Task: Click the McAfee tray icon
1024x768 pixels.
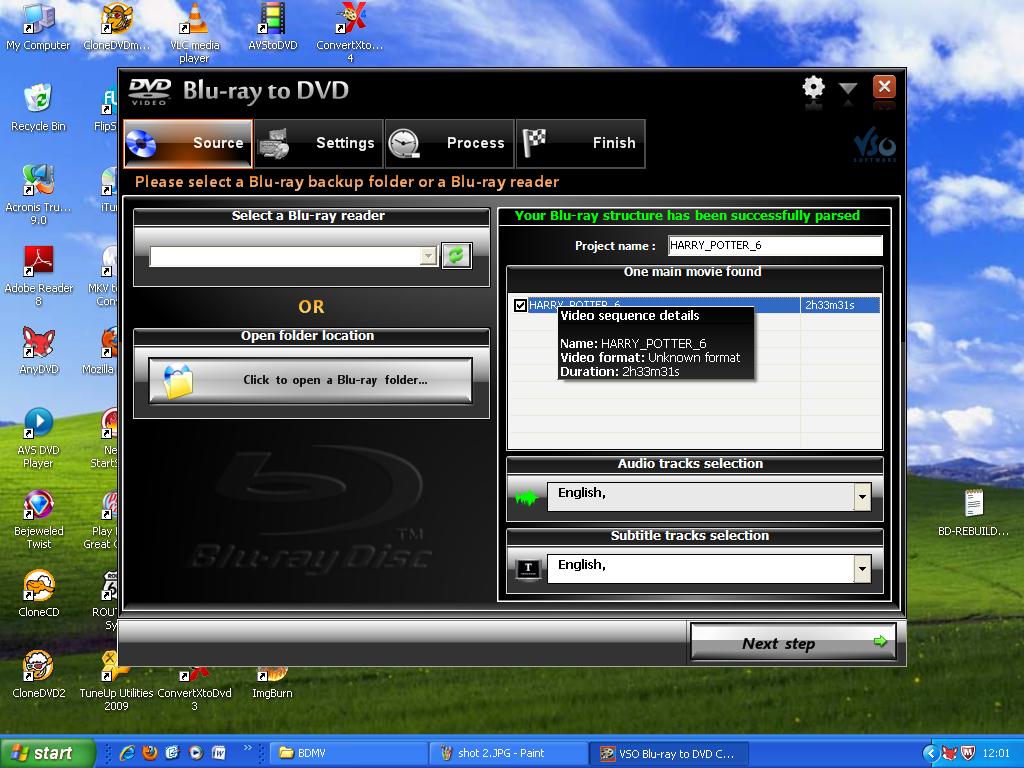Action: (x=968, y=753)
